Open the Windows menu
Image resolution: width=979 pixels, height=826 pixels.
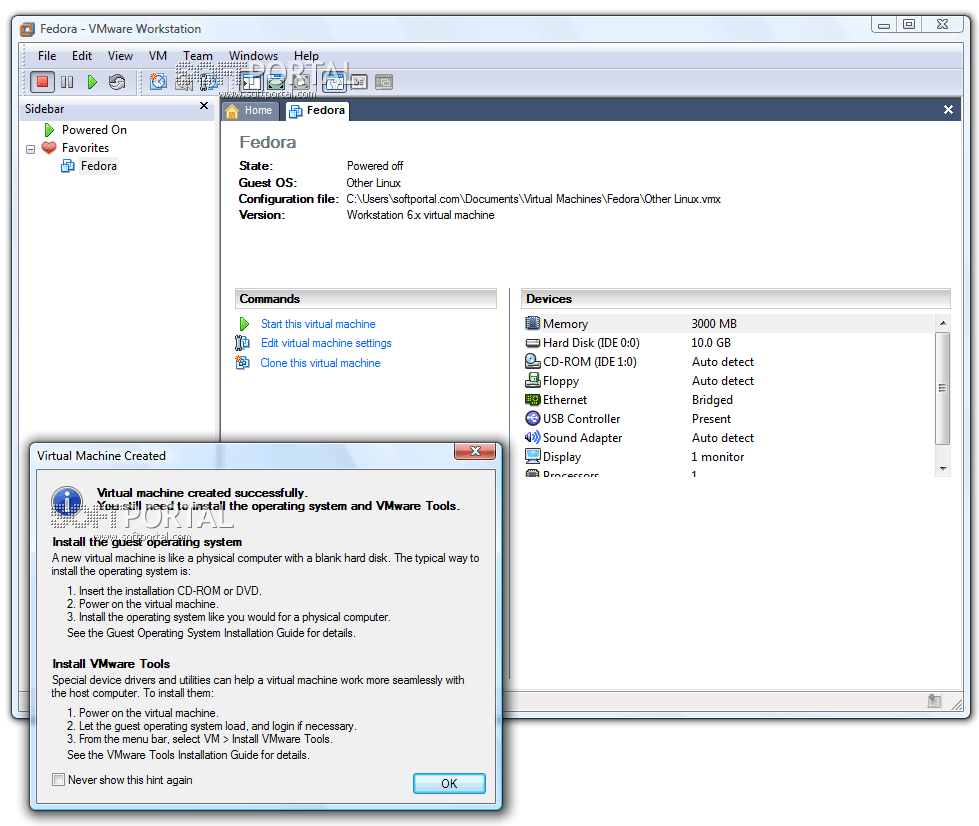coord(253,56)
